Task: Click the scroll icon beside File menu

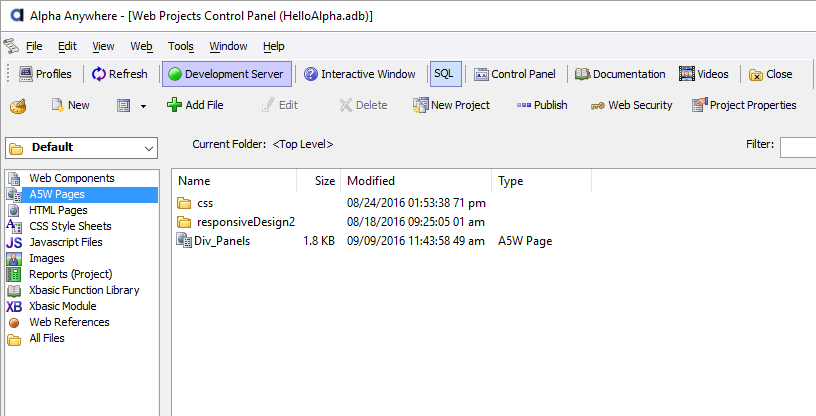Action: (x=11, y=46)
